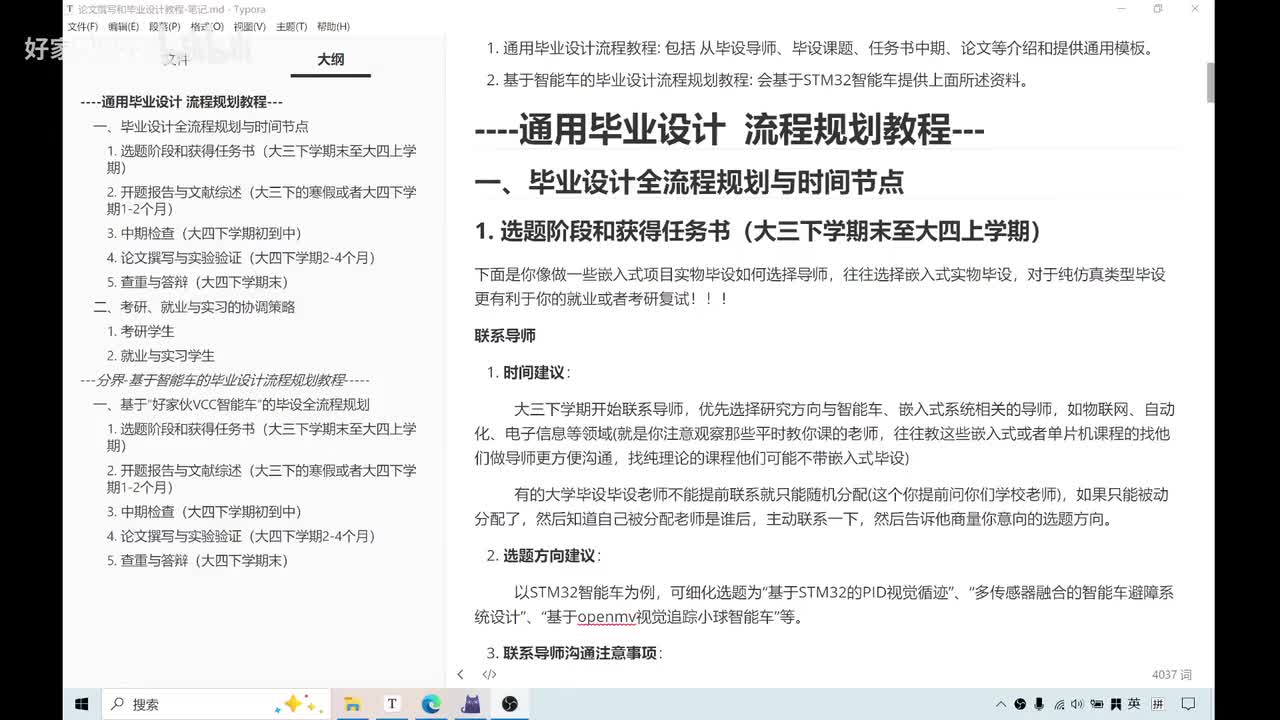Open File Explorer from the taskbar
The image size is (1280, 720).
(352, 704)
